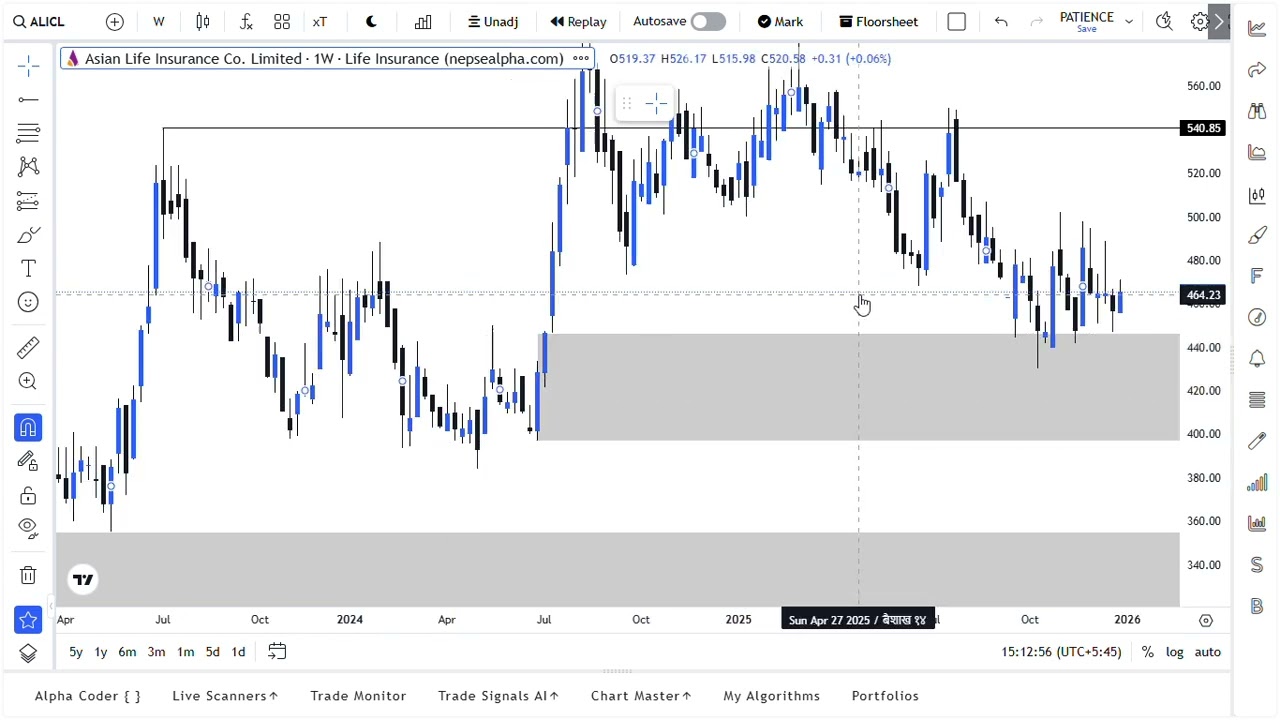Select the crosshair cursor tool
Viewport: 1280px width, 720px height.
[x=28, y=66]
